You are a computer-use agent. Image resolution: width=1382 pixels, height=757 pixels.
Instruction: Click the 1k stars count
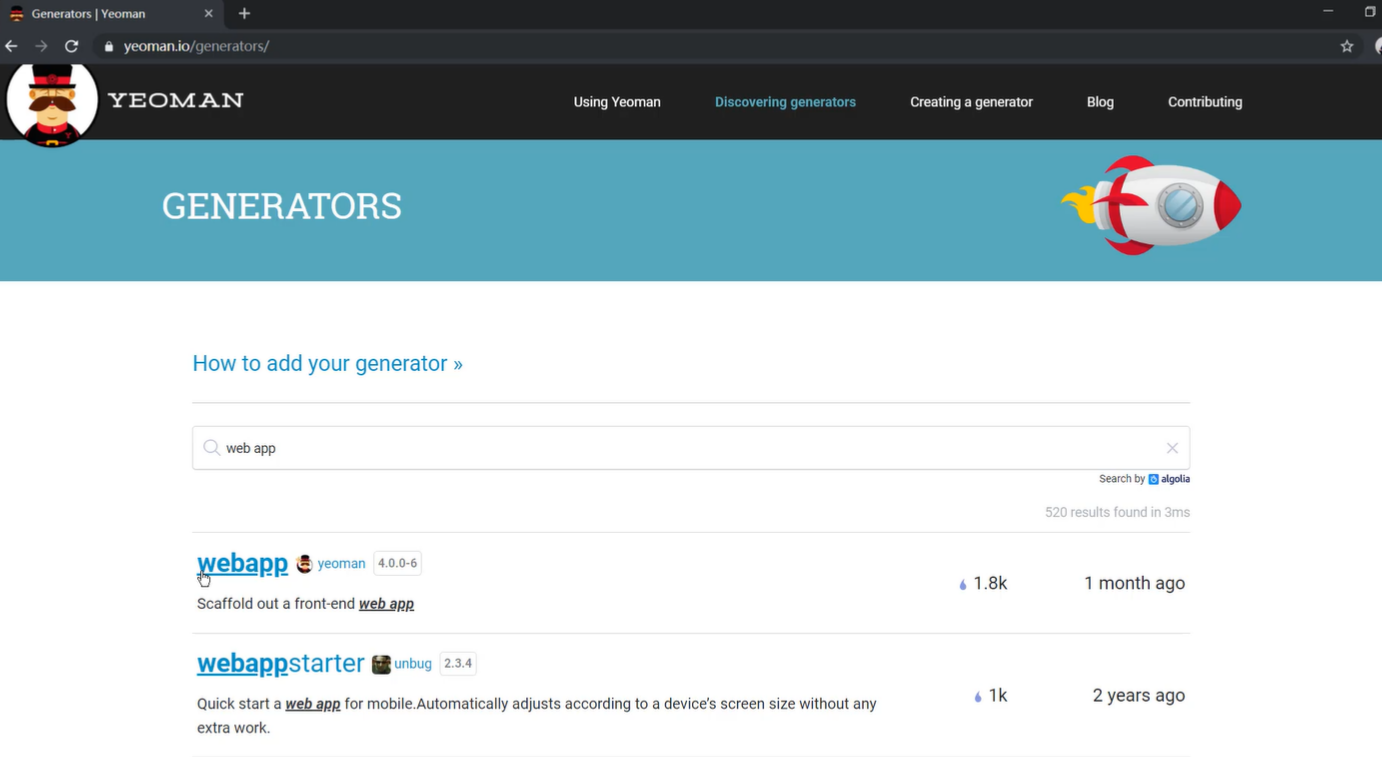990,695
